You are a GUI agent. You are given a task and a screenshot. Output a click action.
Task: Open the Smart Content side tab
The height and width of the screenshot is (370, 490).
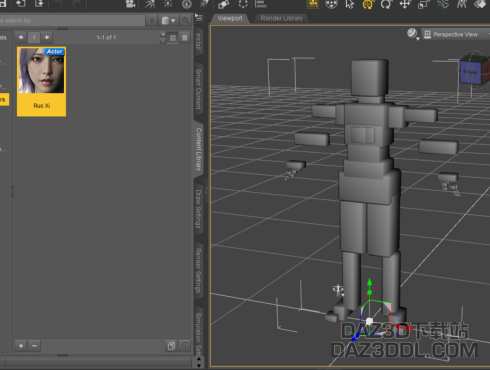tap(198, 89)
